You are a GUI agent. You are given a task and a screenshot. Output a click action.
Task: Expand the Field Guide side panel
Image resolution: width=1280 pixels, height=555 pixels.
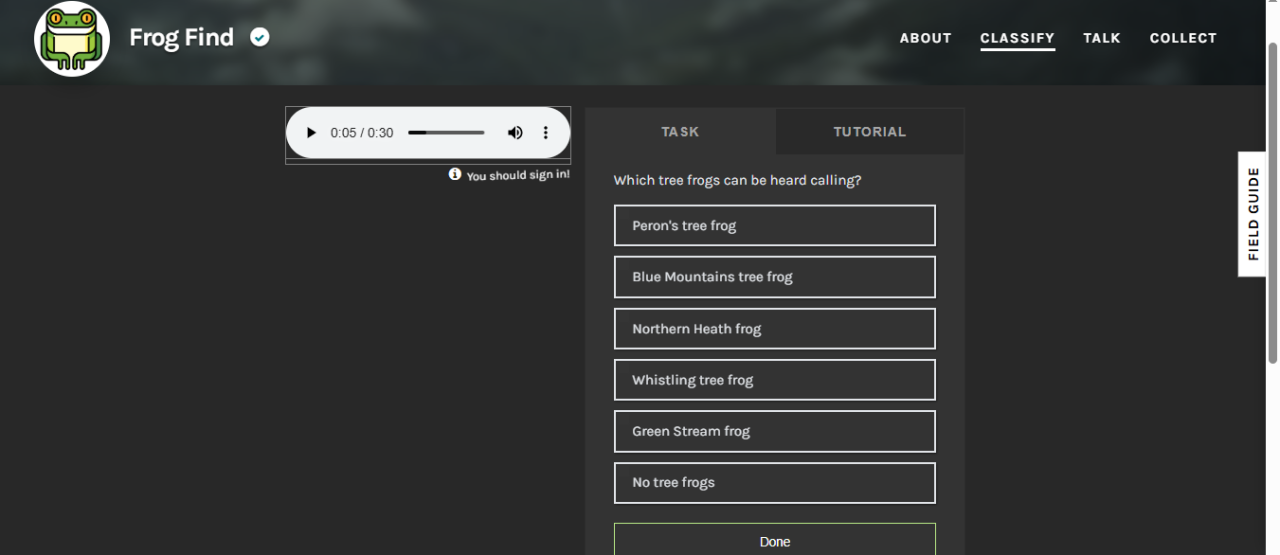[x=1253, y=214]
